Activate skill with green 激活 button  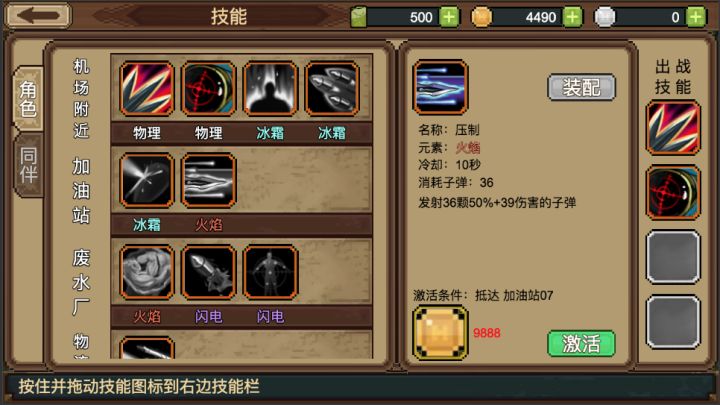click(581, 343)
